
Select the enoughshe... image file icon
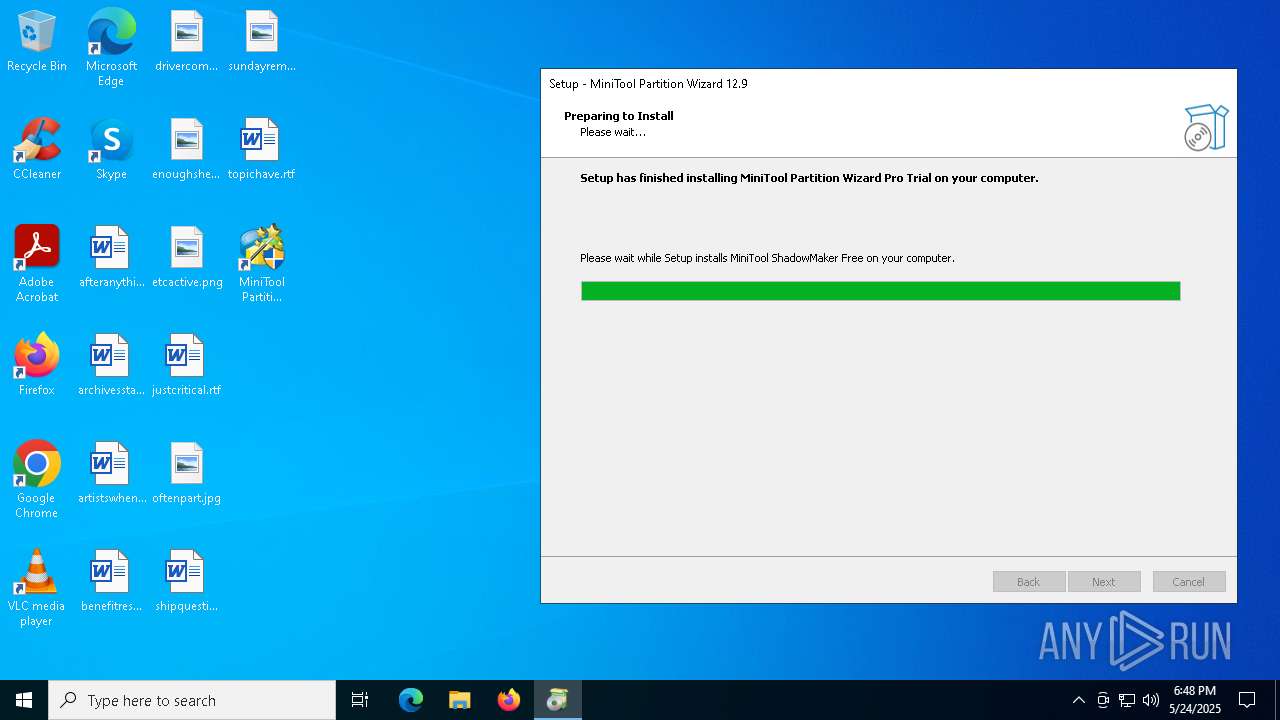[186, 150]
